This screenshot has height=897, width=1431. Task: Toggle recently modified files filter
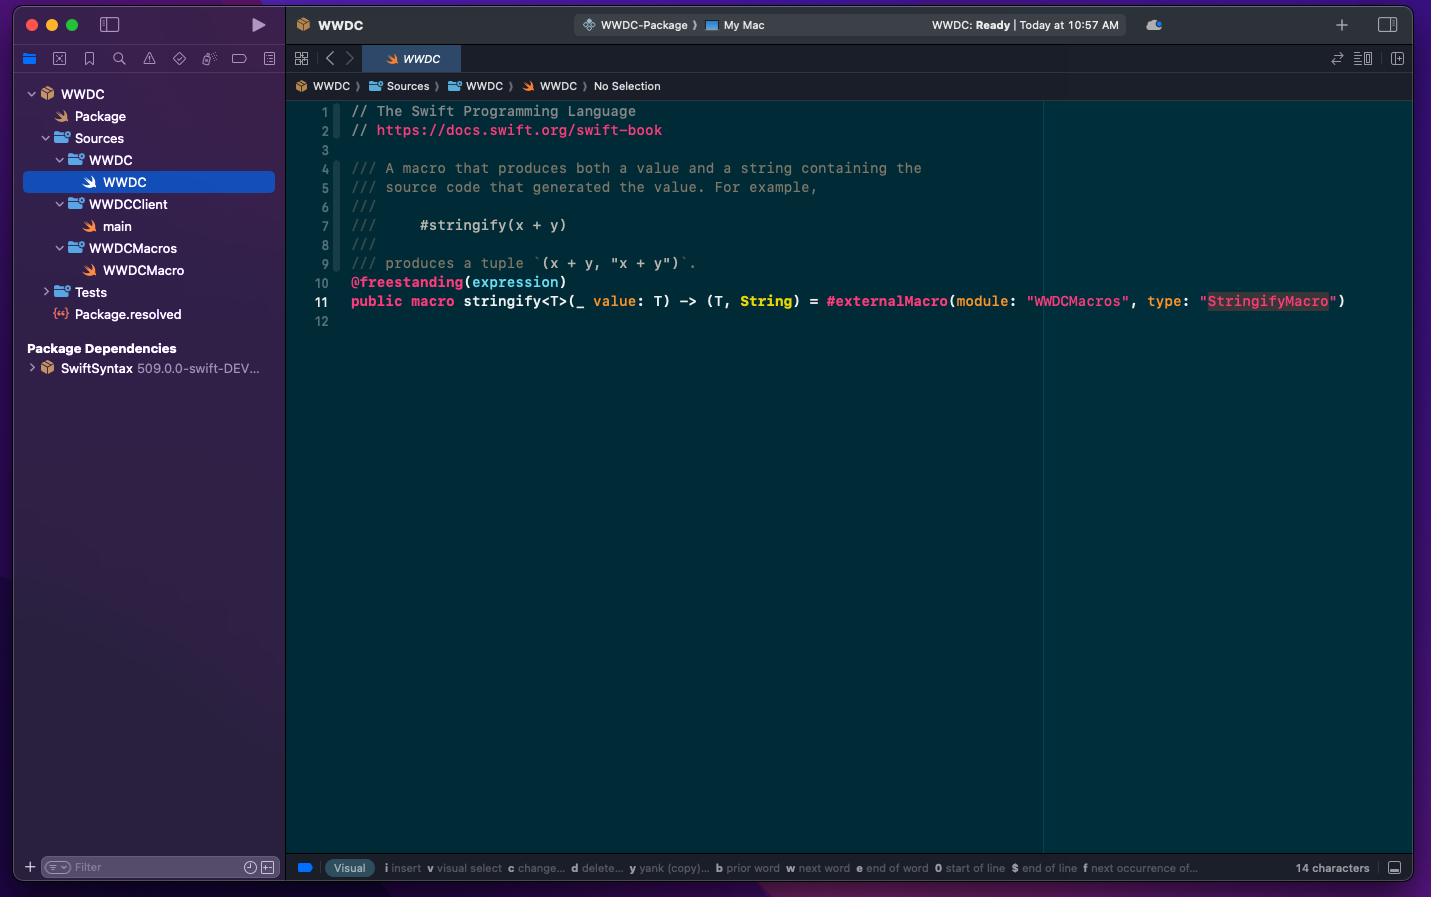tap(250, 867)
